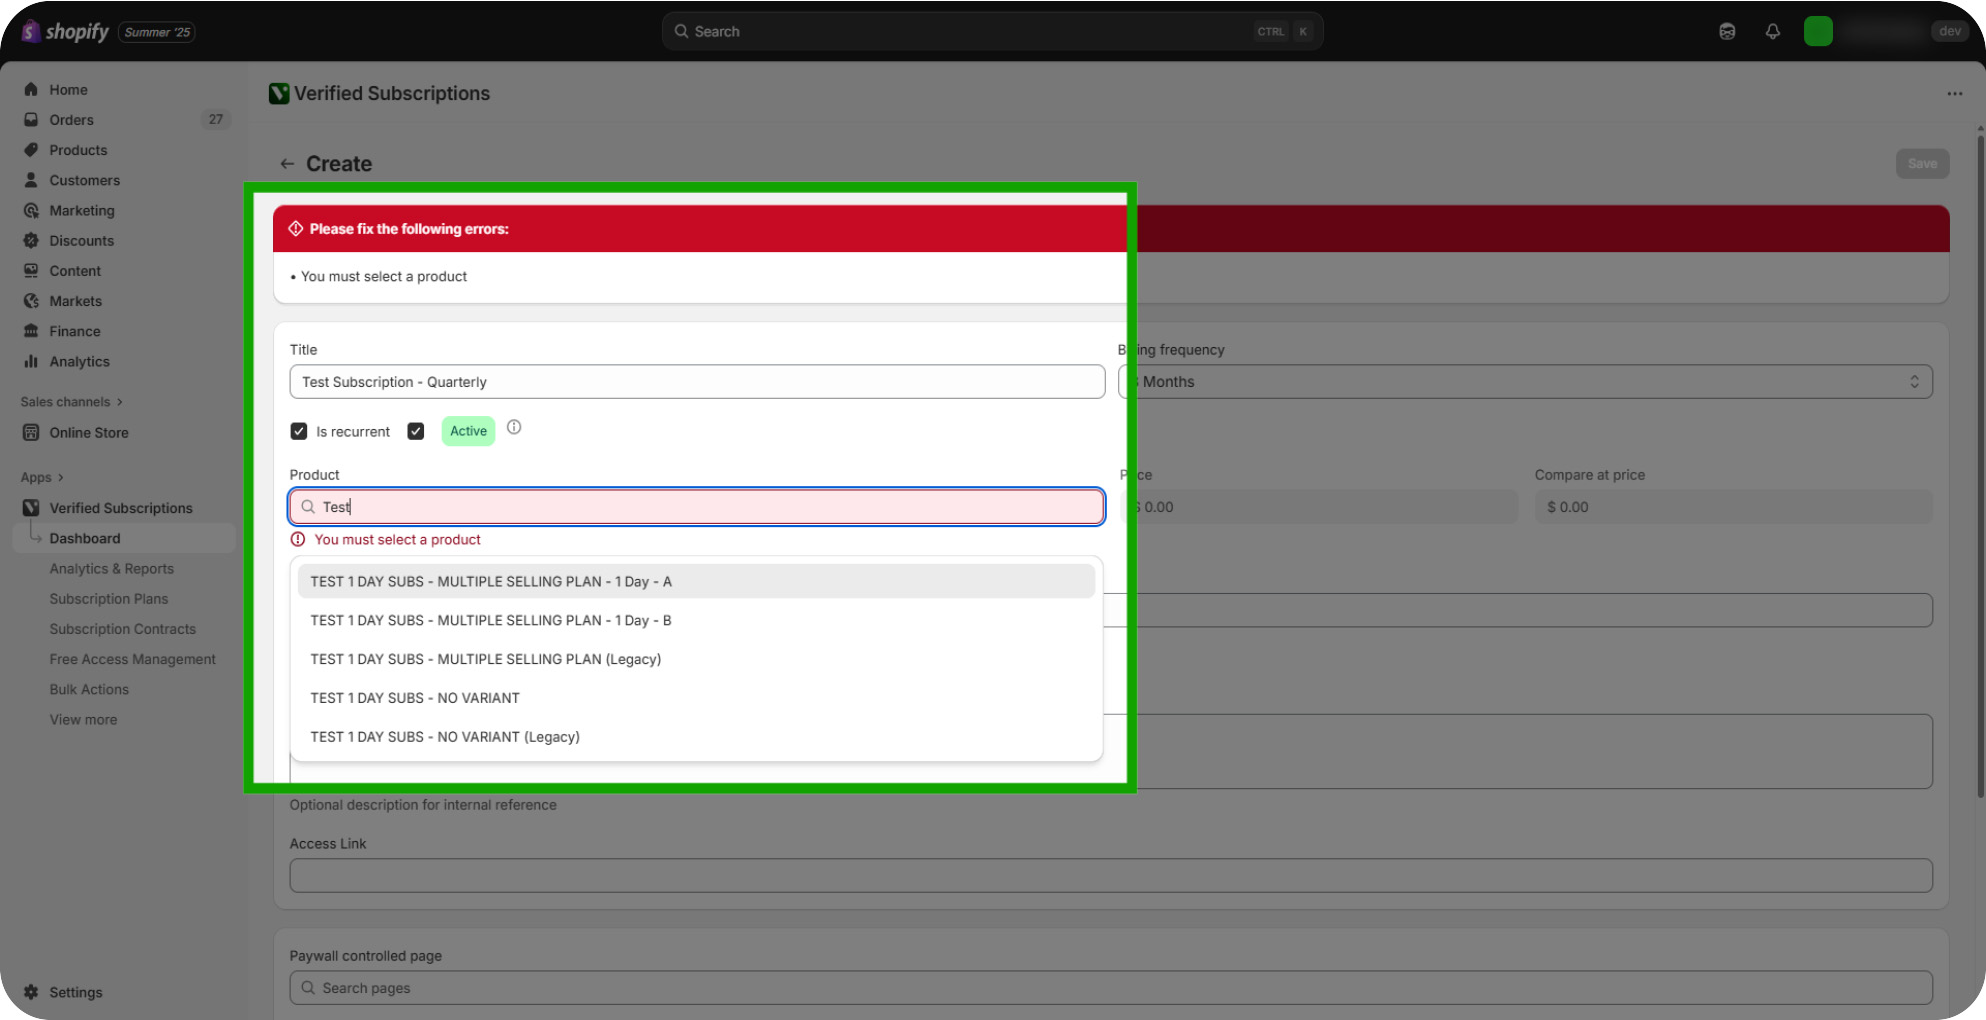Click the Online Store icon
Screen dimensions: 1986x1020
31,432
